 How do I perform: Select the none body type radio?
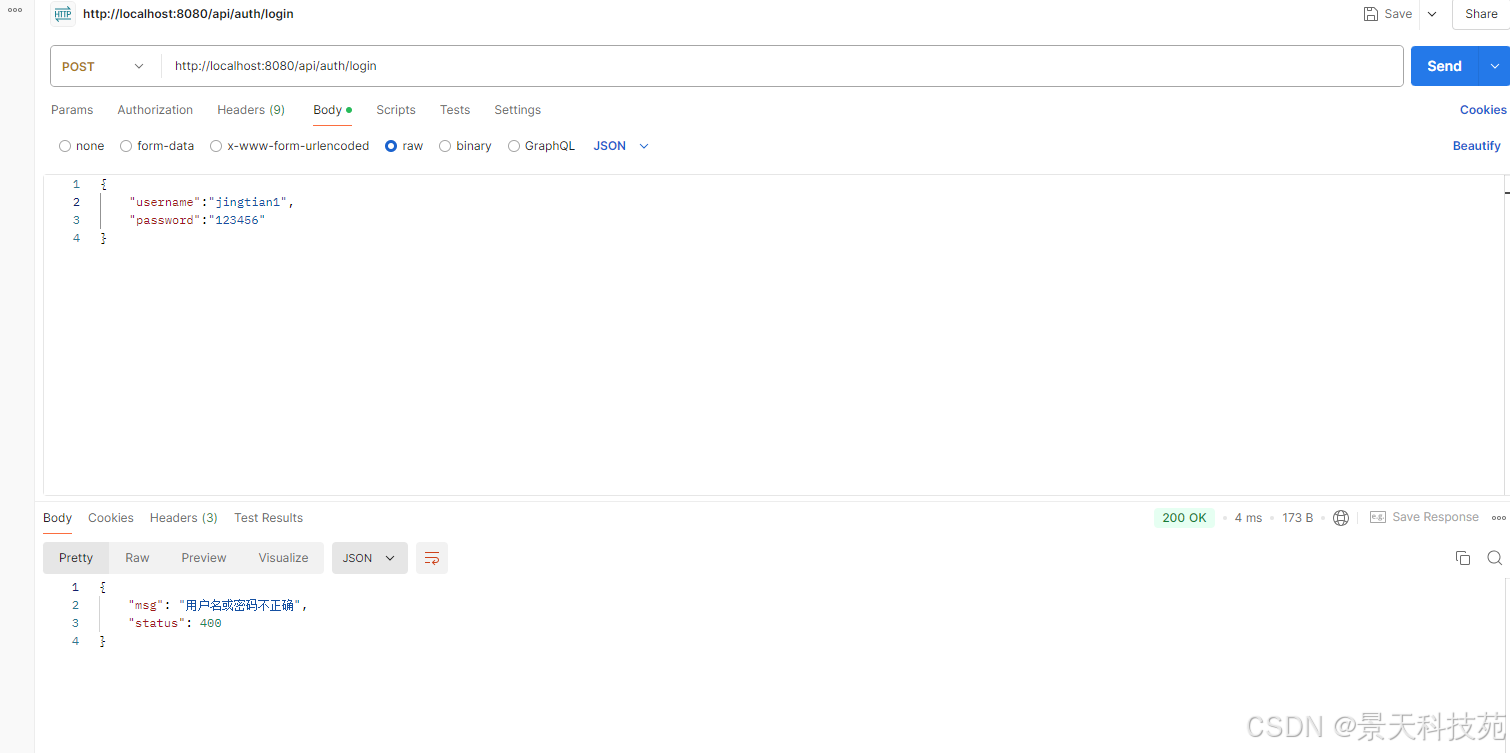click(65, 146)
